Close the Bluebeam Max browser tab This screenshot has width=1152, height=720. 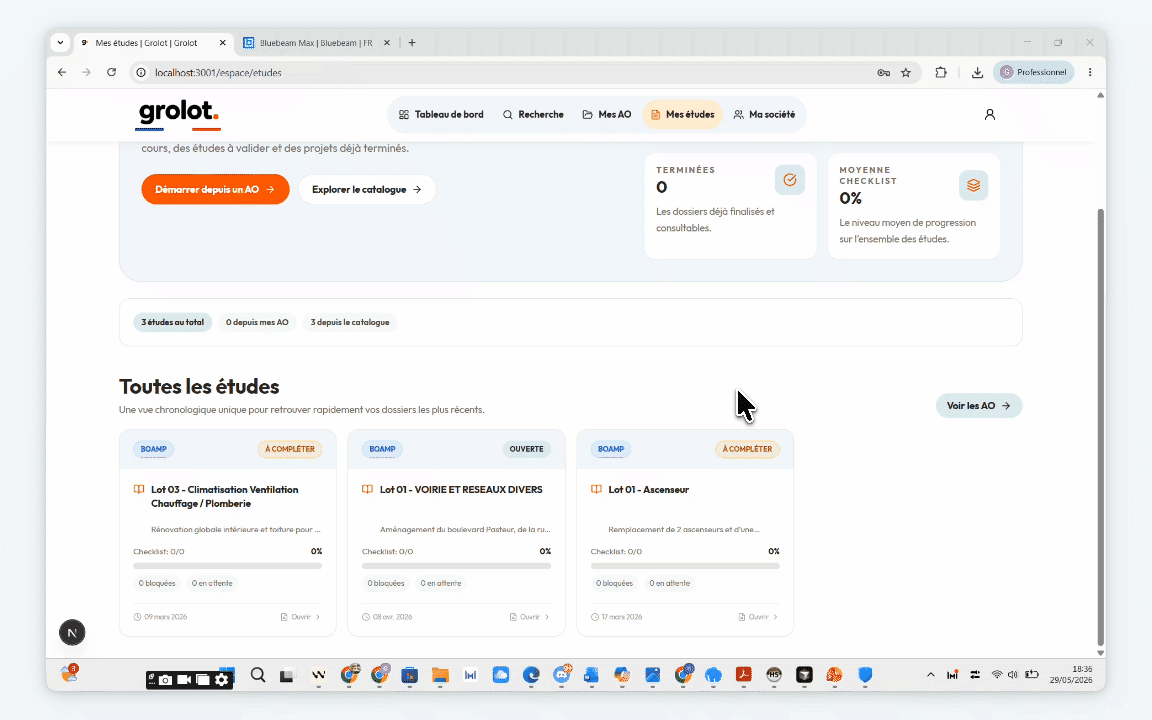387,43
